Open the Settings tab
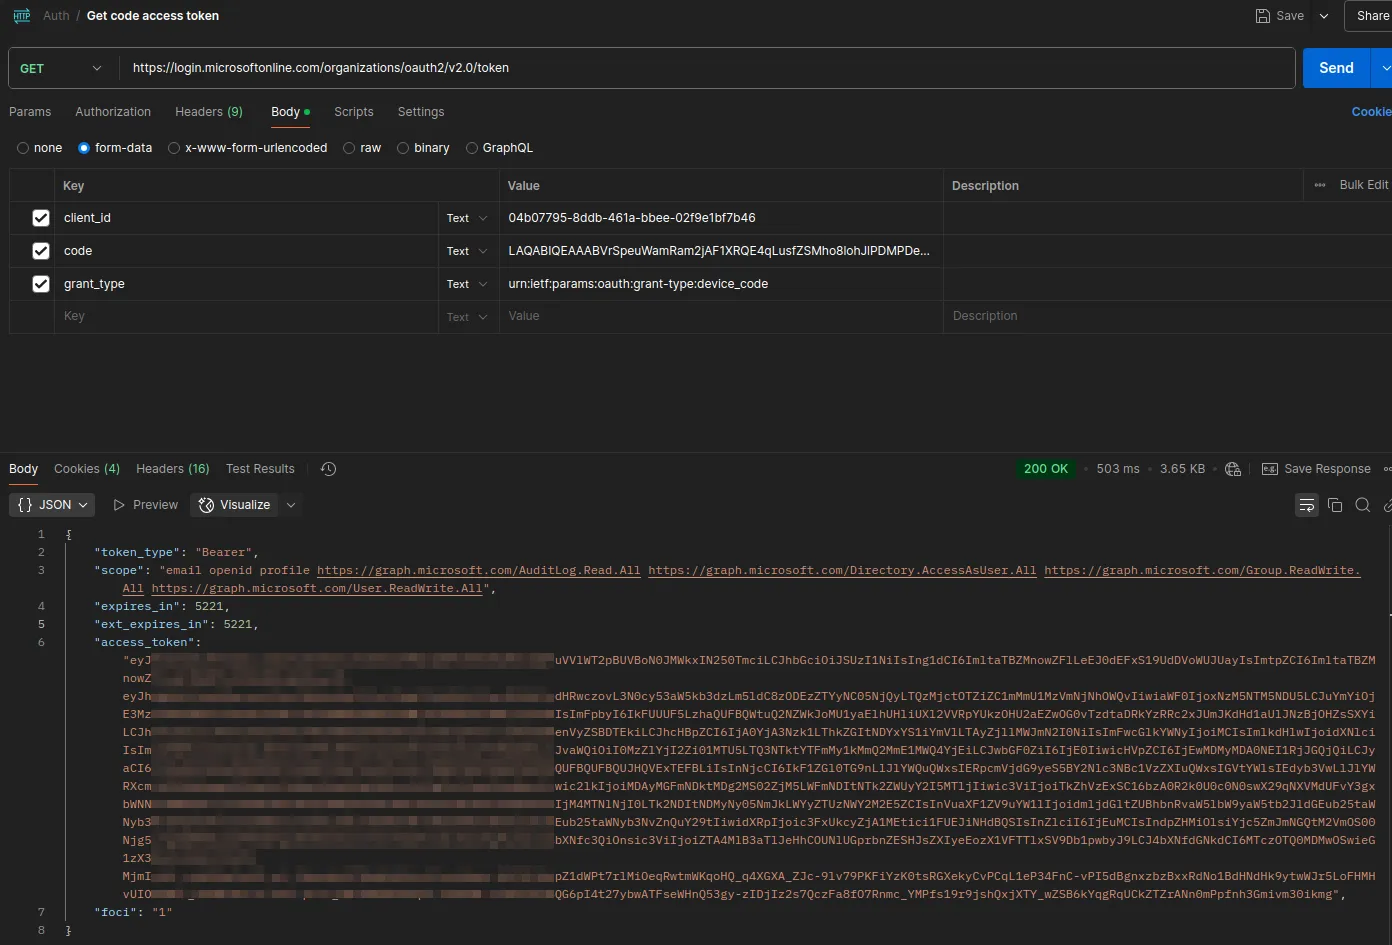Viewport: 1392px width, 945px height. click(x=421, y=112)
